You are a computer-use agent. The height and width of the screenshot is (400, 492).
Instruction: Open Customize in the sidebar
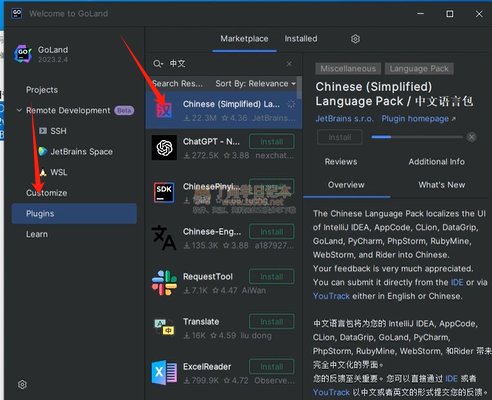tap(47, 193)
